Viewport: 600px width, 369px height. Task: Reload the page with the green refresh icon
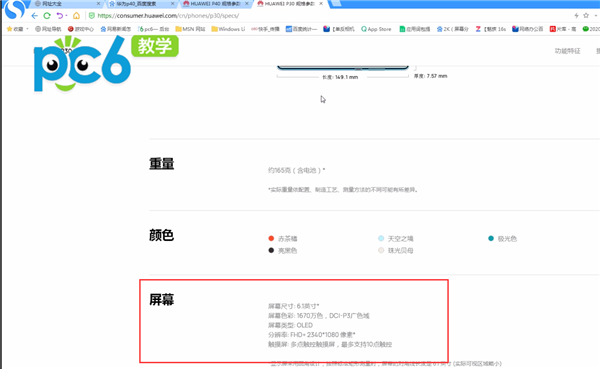[47, 16]
